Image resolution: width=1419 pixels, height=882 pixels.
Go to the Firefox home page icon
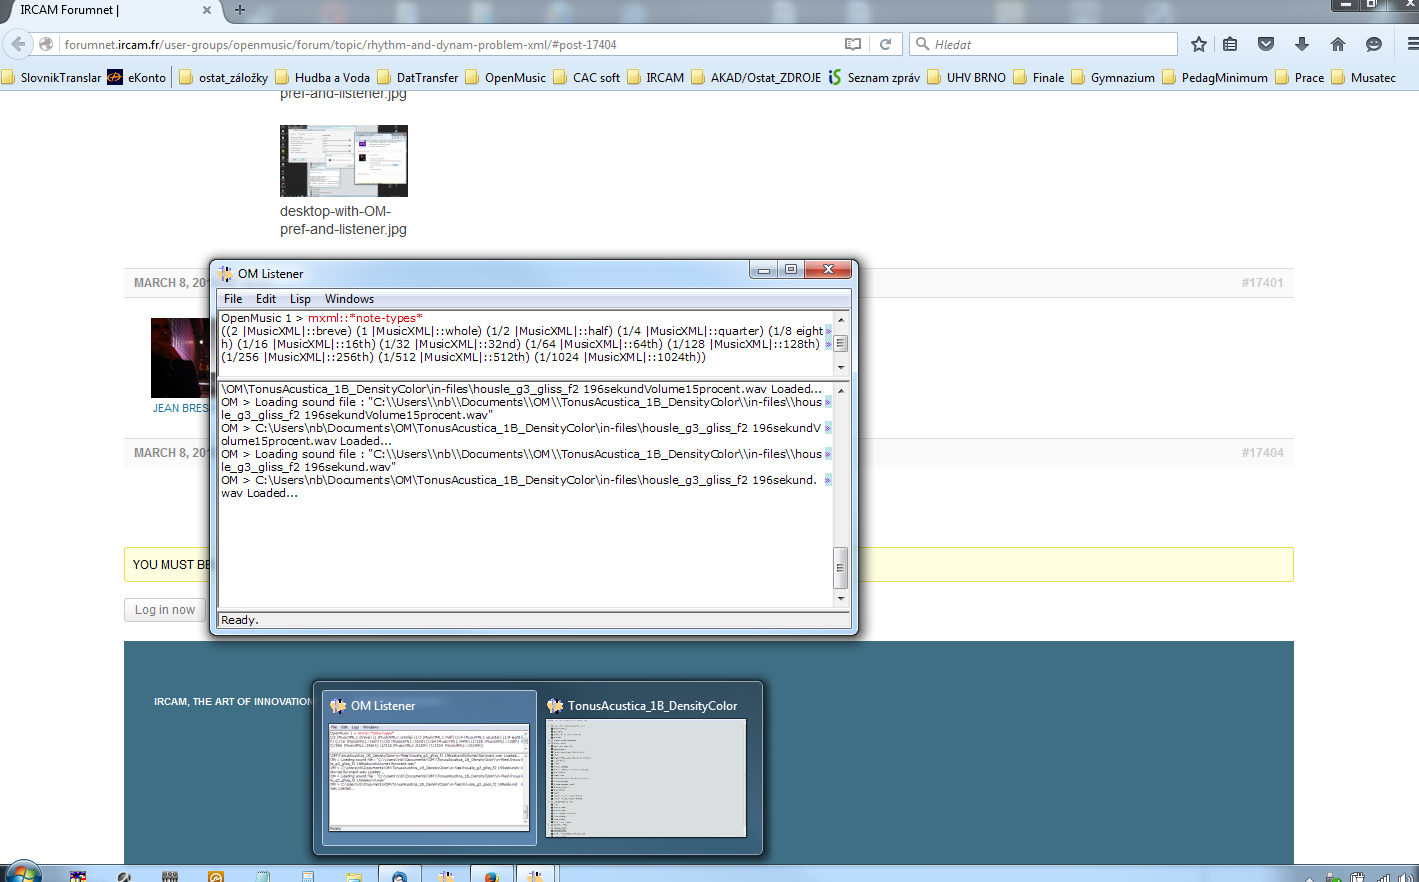(x=1338, y=44)
